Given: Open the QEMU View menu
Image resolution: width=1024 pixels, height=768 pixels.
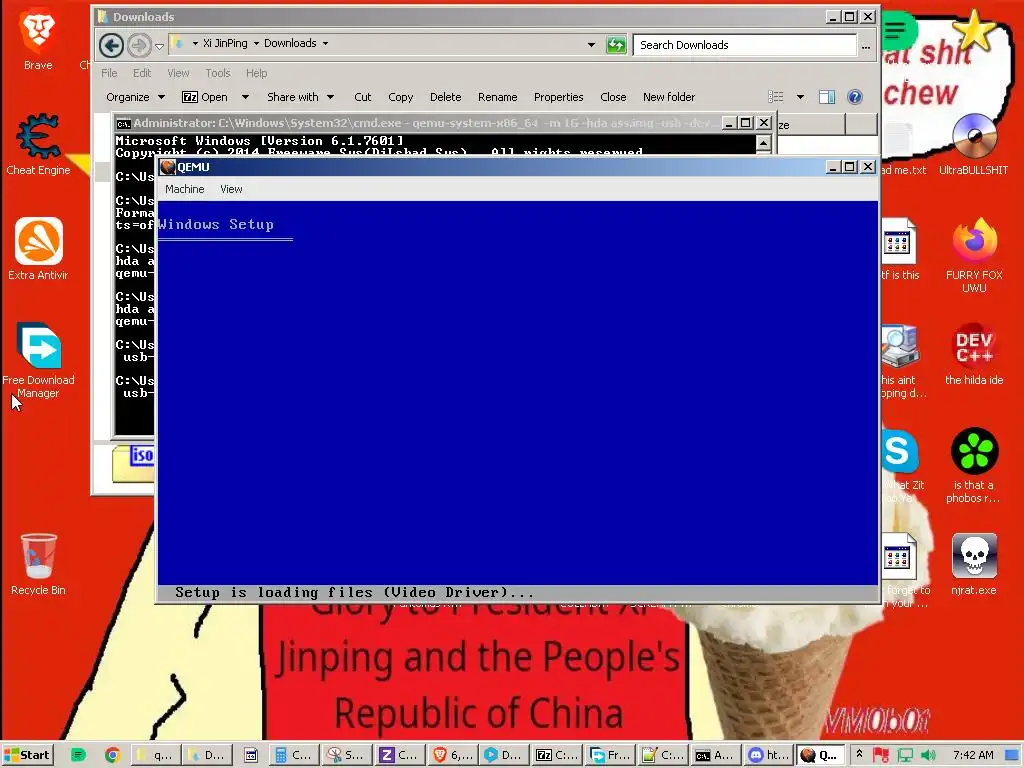Looking at the screenshot, I should tap(231, 189).
